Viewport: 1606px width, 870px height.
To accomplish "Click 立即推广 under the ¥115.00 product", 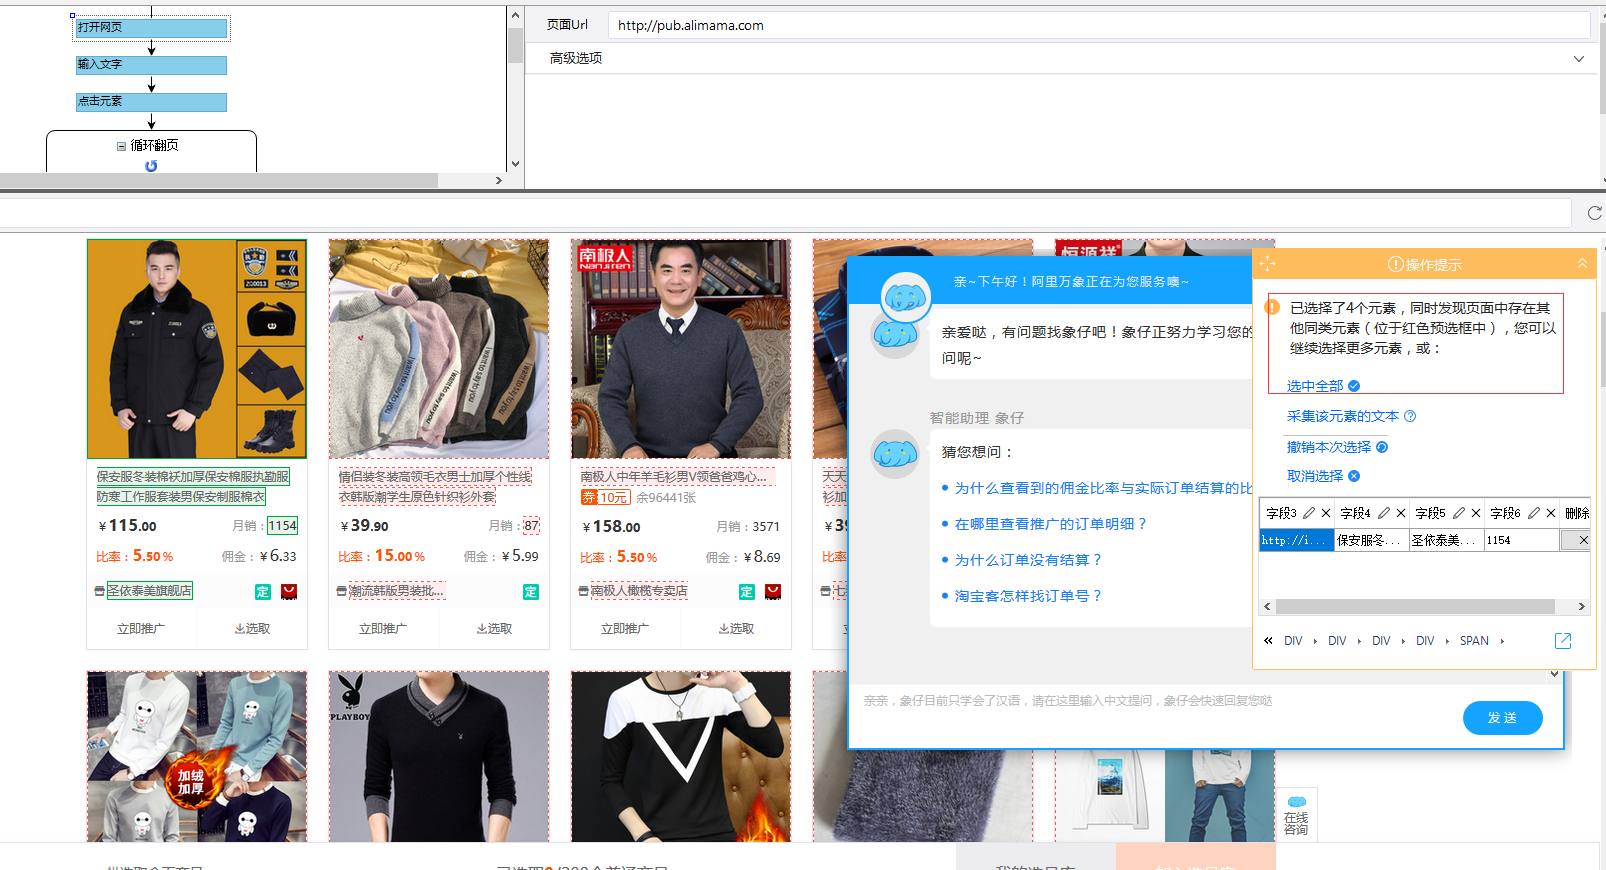I will tap(141, 629).
